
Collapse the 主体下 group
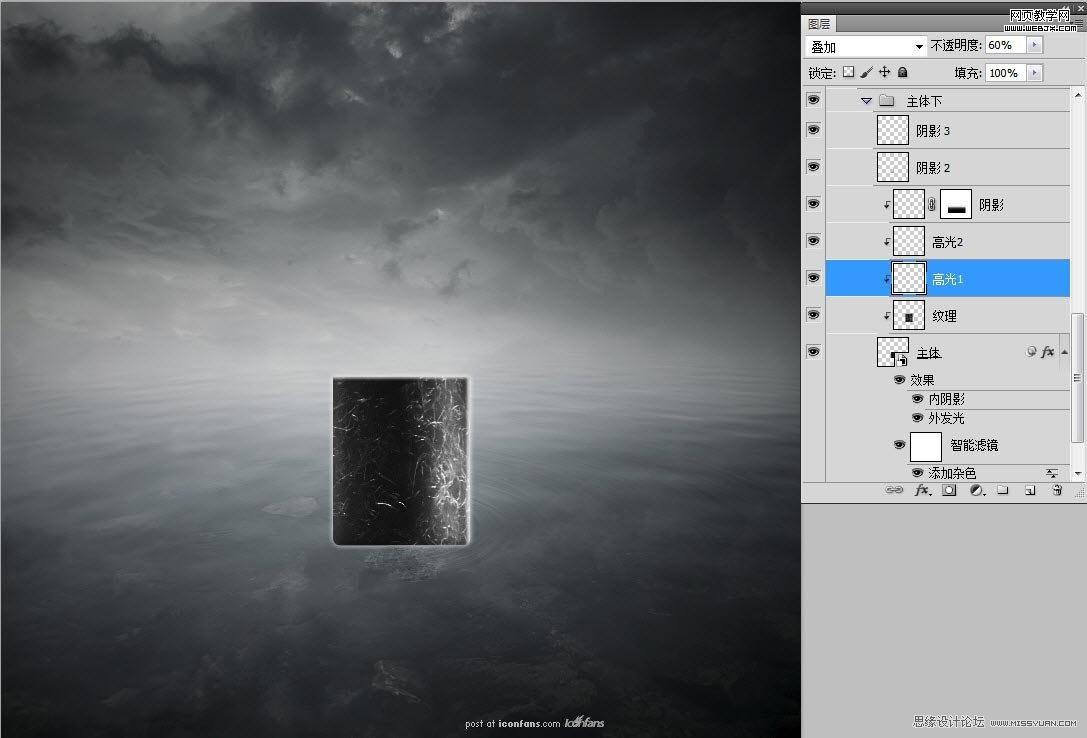[x=864, y=100]
